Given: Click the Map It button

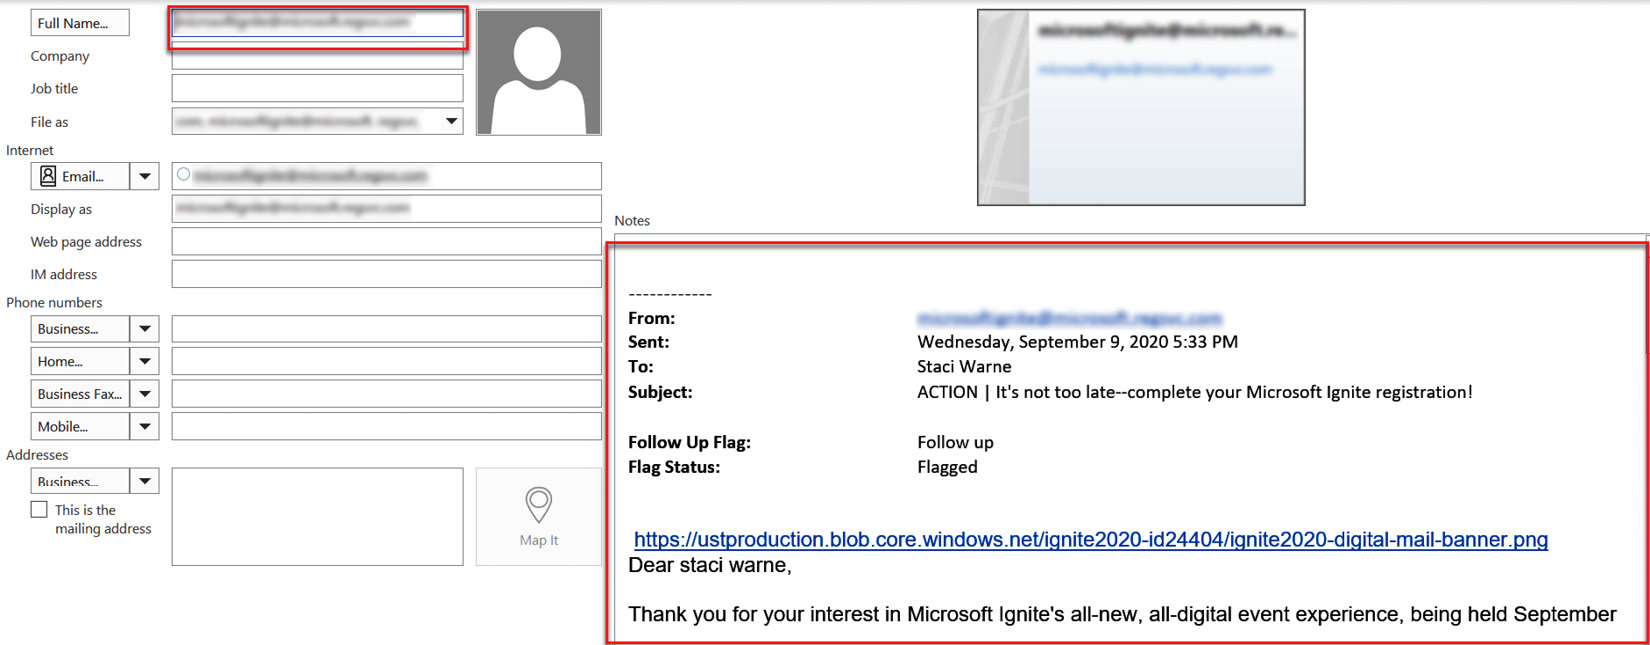Looking at the screenshot, I should (x=539, y=516).
